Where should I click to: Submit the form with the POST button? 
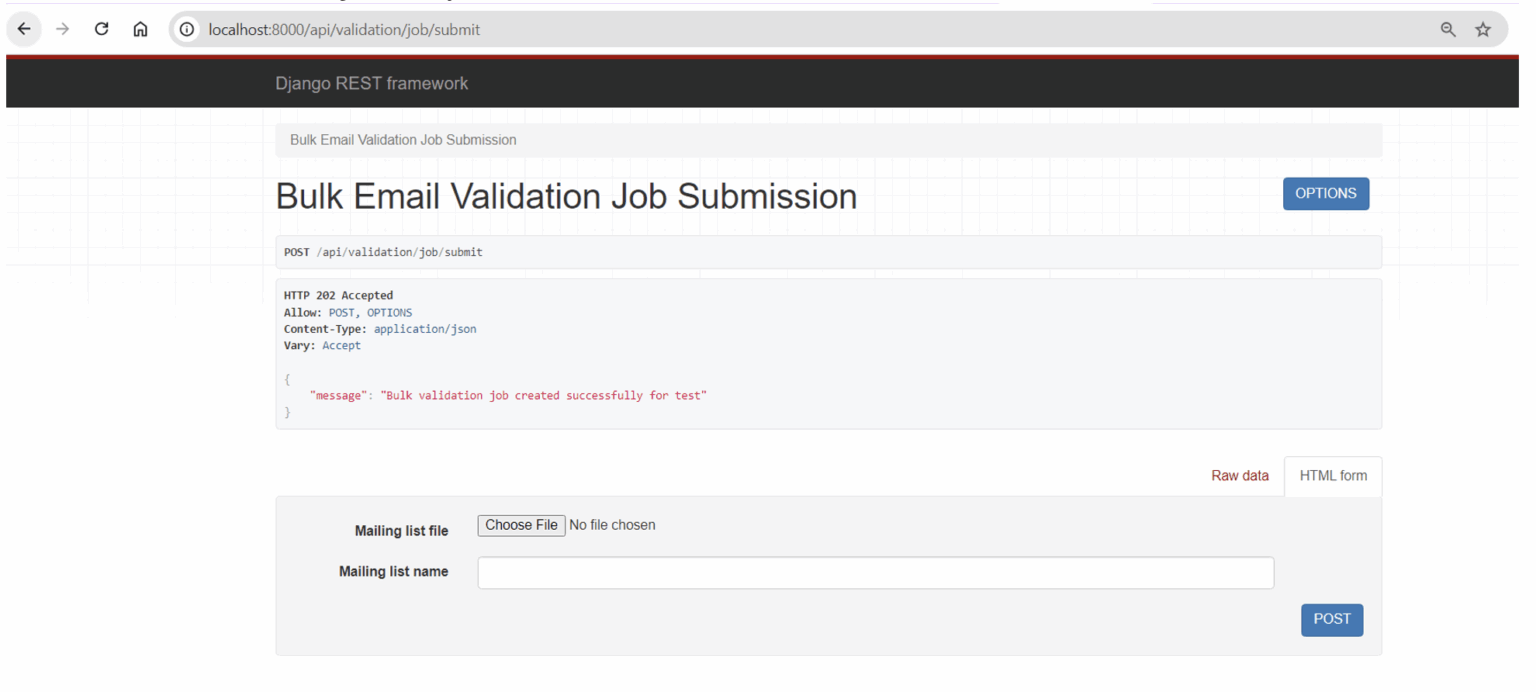[x=1332, y=619]
